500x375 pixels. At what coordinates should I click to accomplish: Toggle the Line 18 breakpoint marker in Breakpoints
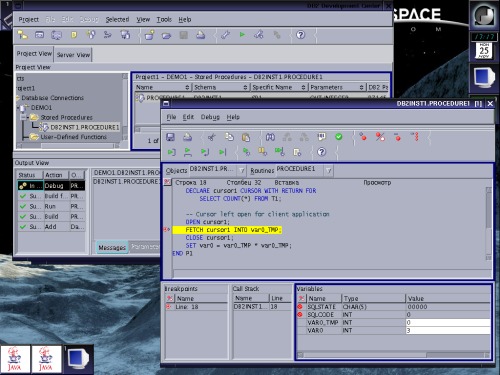169,307
